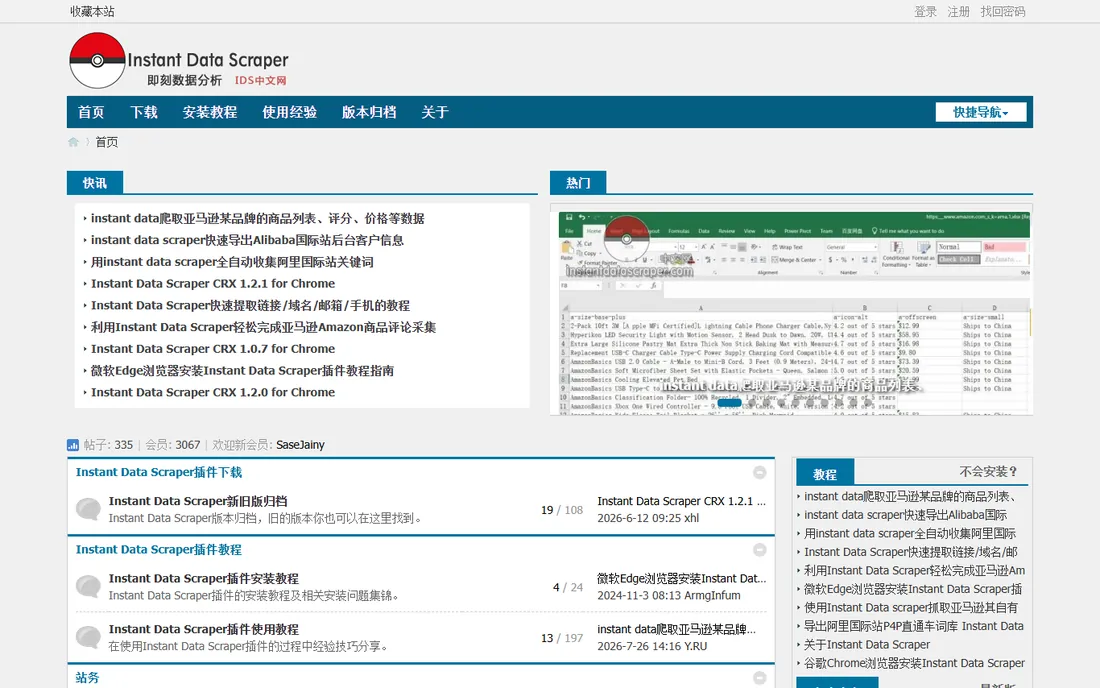Click the home icon in breadcrumb
The image size is (1100, 688).
tap(73, 142)
